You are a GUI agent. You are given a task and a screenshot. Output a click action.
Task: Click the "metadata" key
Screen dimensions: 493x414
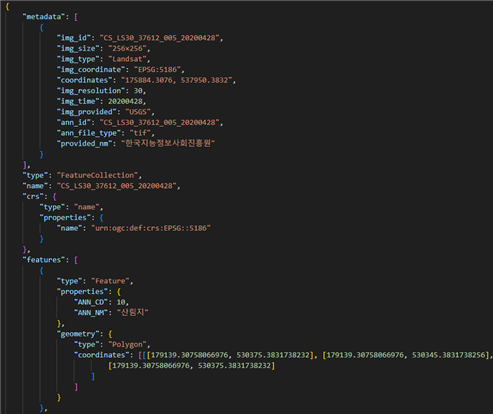click(44, 17)
